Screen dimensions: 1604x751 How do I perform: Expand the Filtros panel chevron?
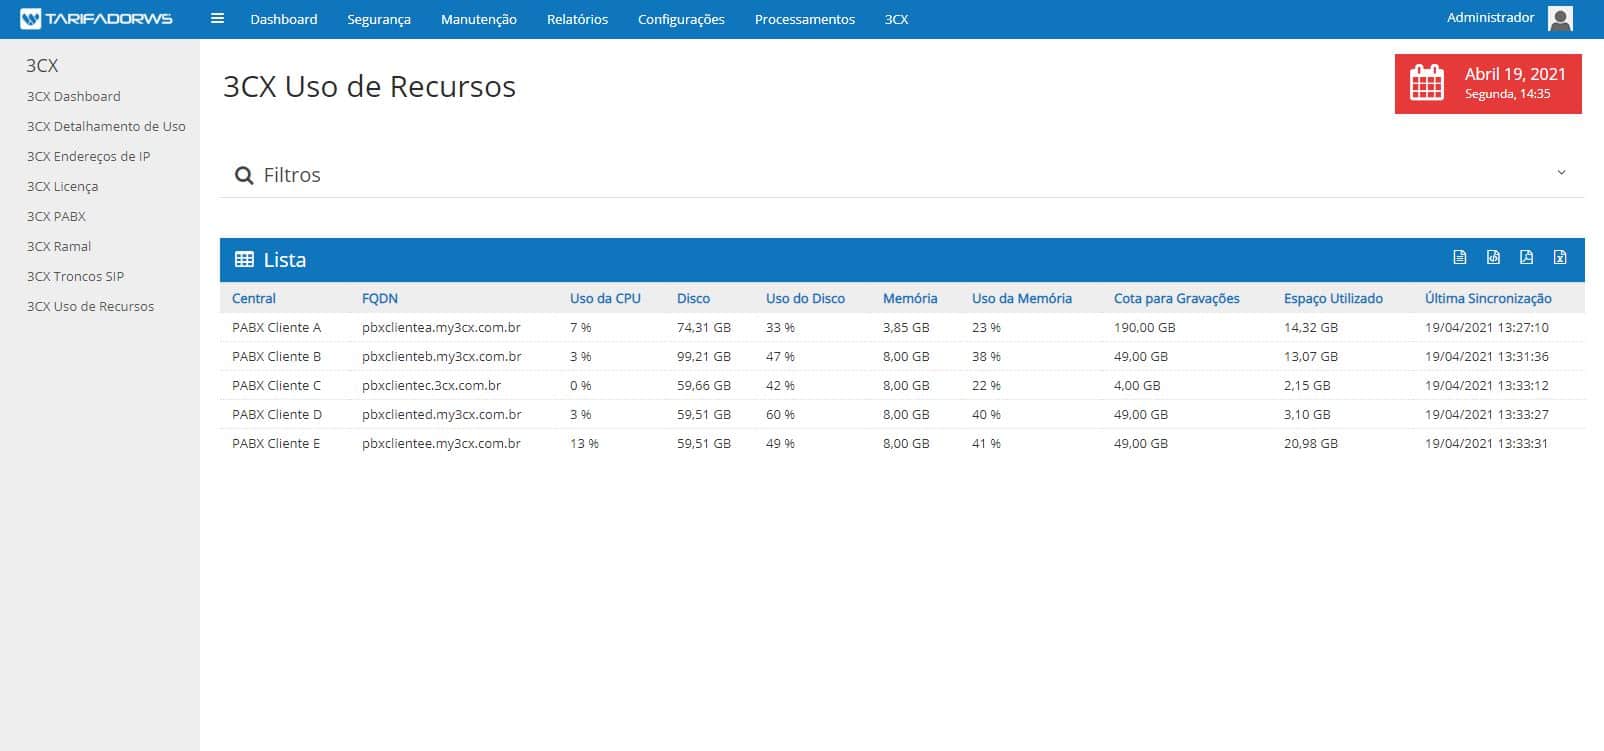(1562, 173)
